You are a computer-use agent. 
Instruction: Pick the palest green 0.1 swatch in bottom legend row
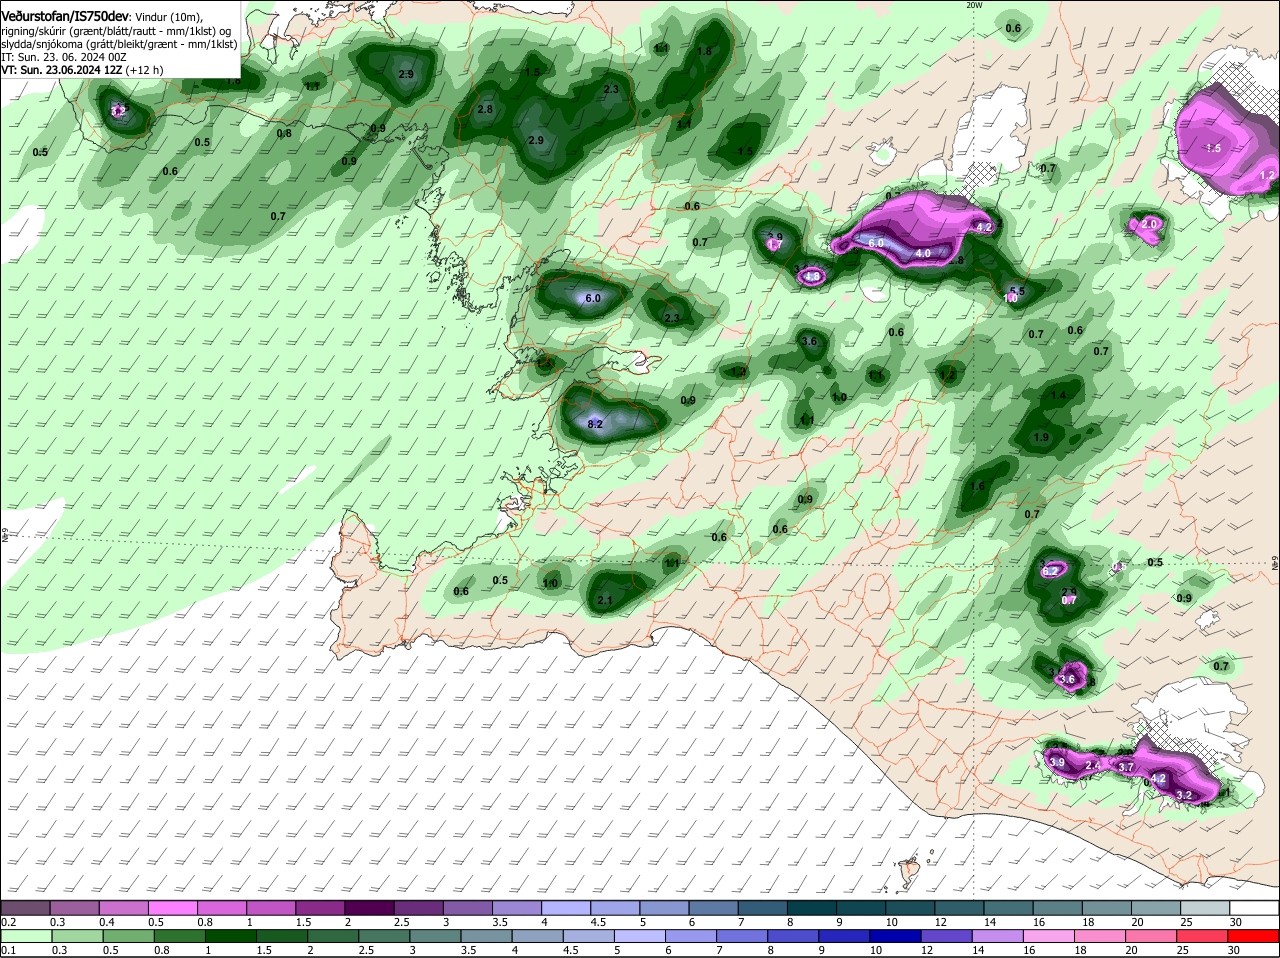click(25, 936)
